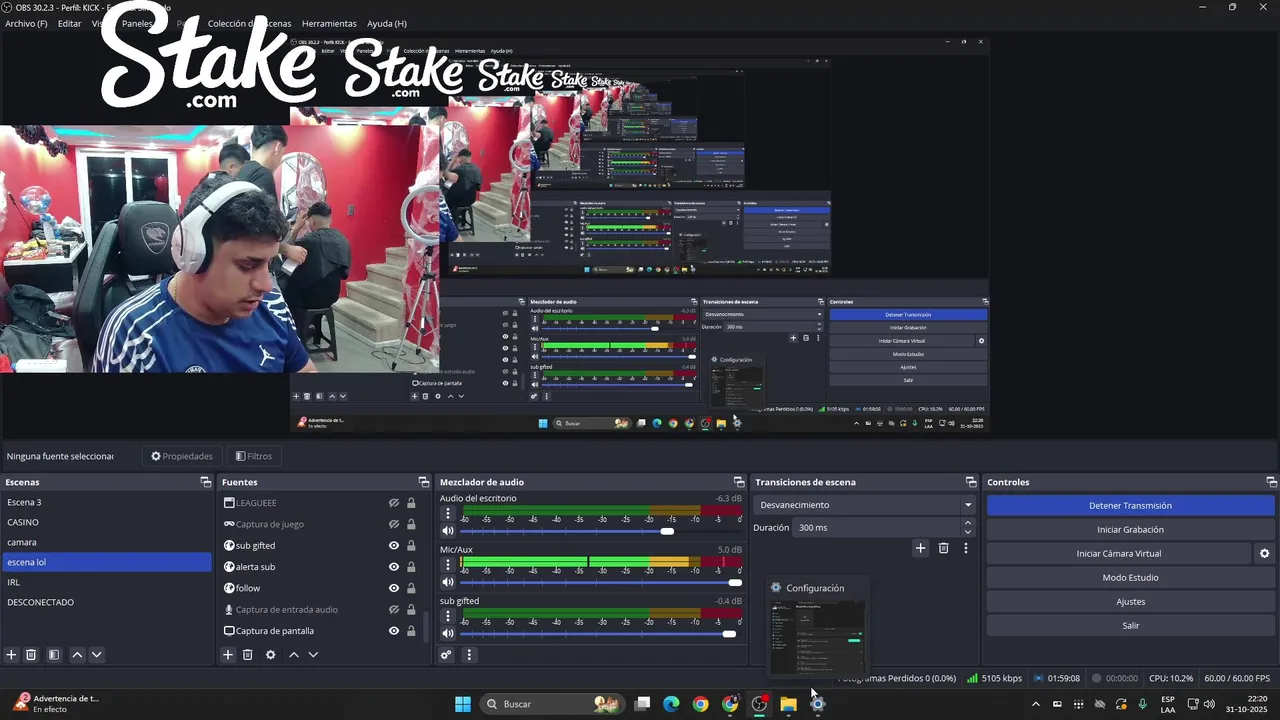Delete selected source with trash icon
The height and width of the screenshot is (720, 1280).
tap(248, 655)
